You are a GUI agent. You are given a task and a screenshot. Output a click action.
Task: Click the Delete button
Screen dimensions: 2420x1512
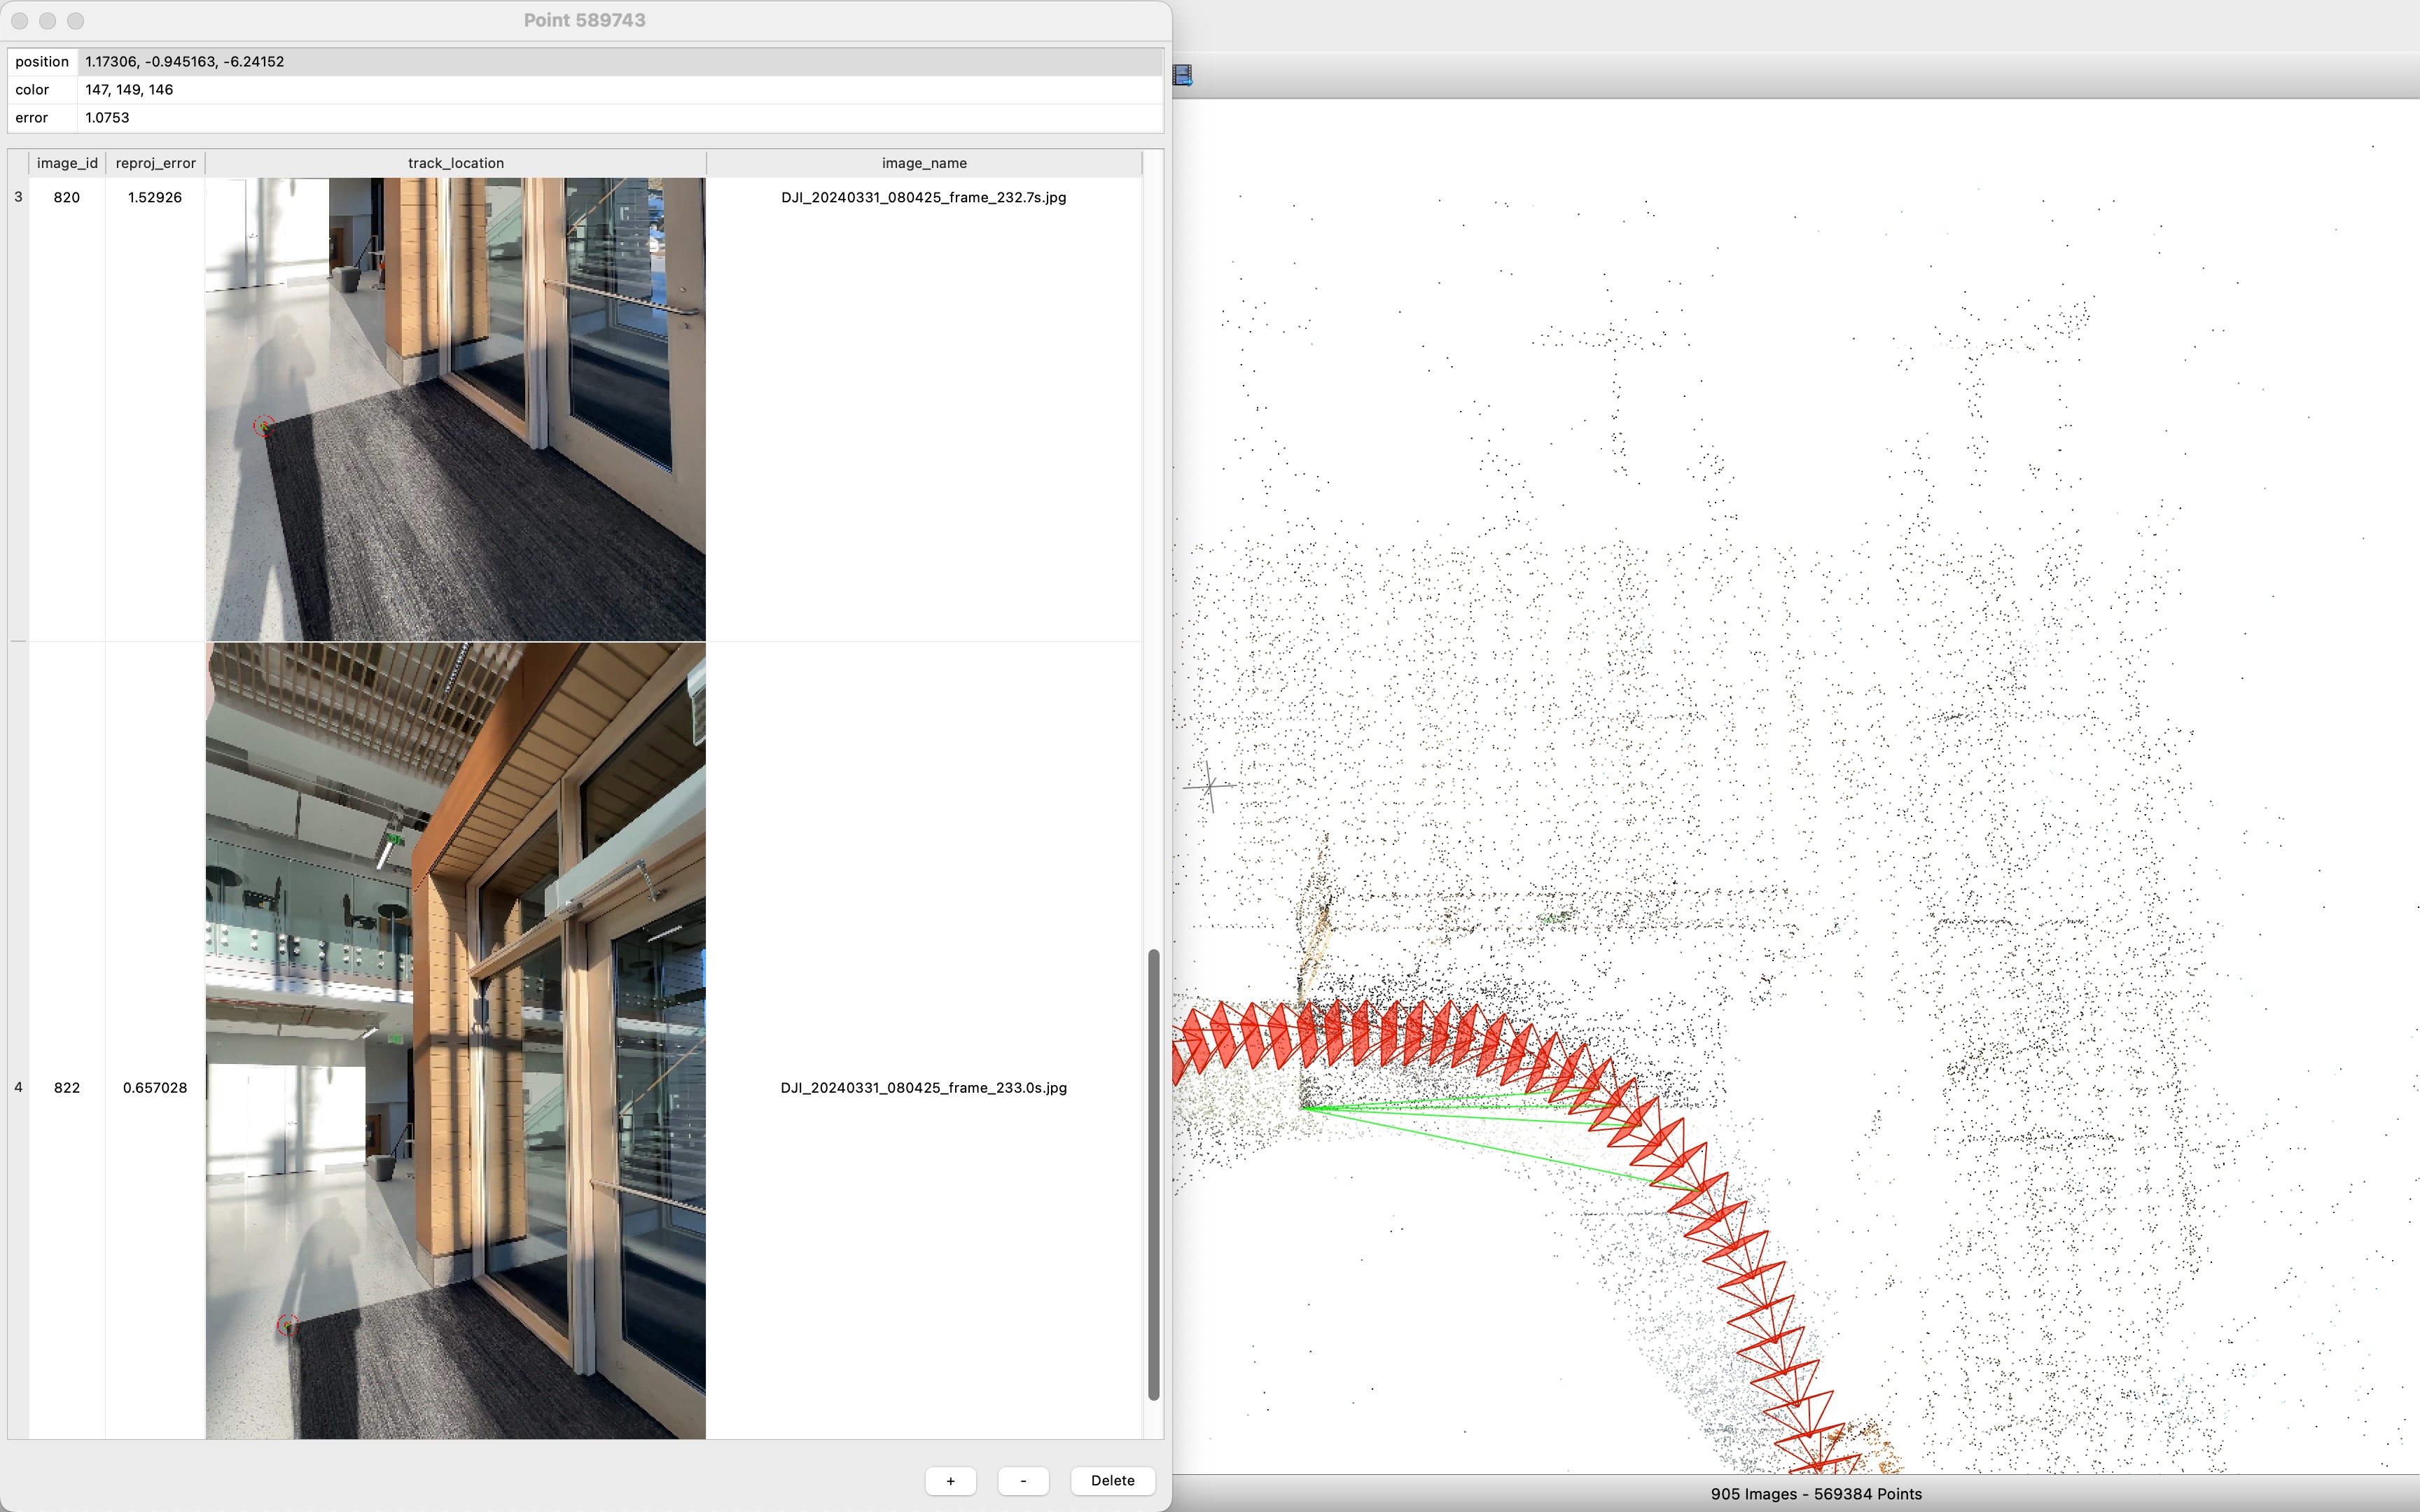(1112, 1481)
